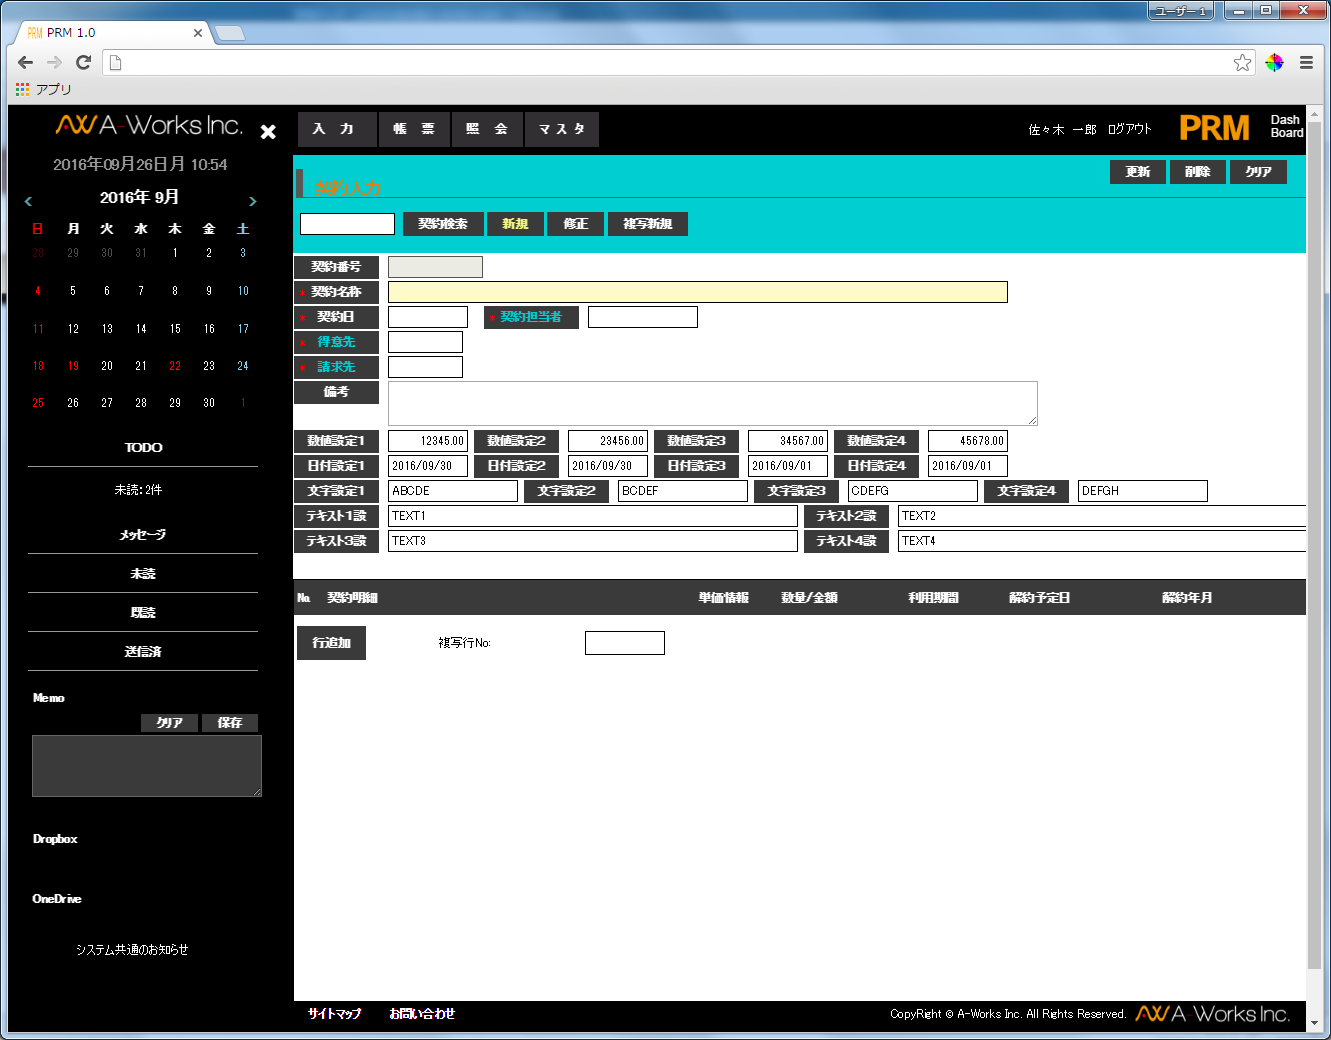Click the browser reload icon
The image size is (1331, 1040).
[x=84, y=62]
